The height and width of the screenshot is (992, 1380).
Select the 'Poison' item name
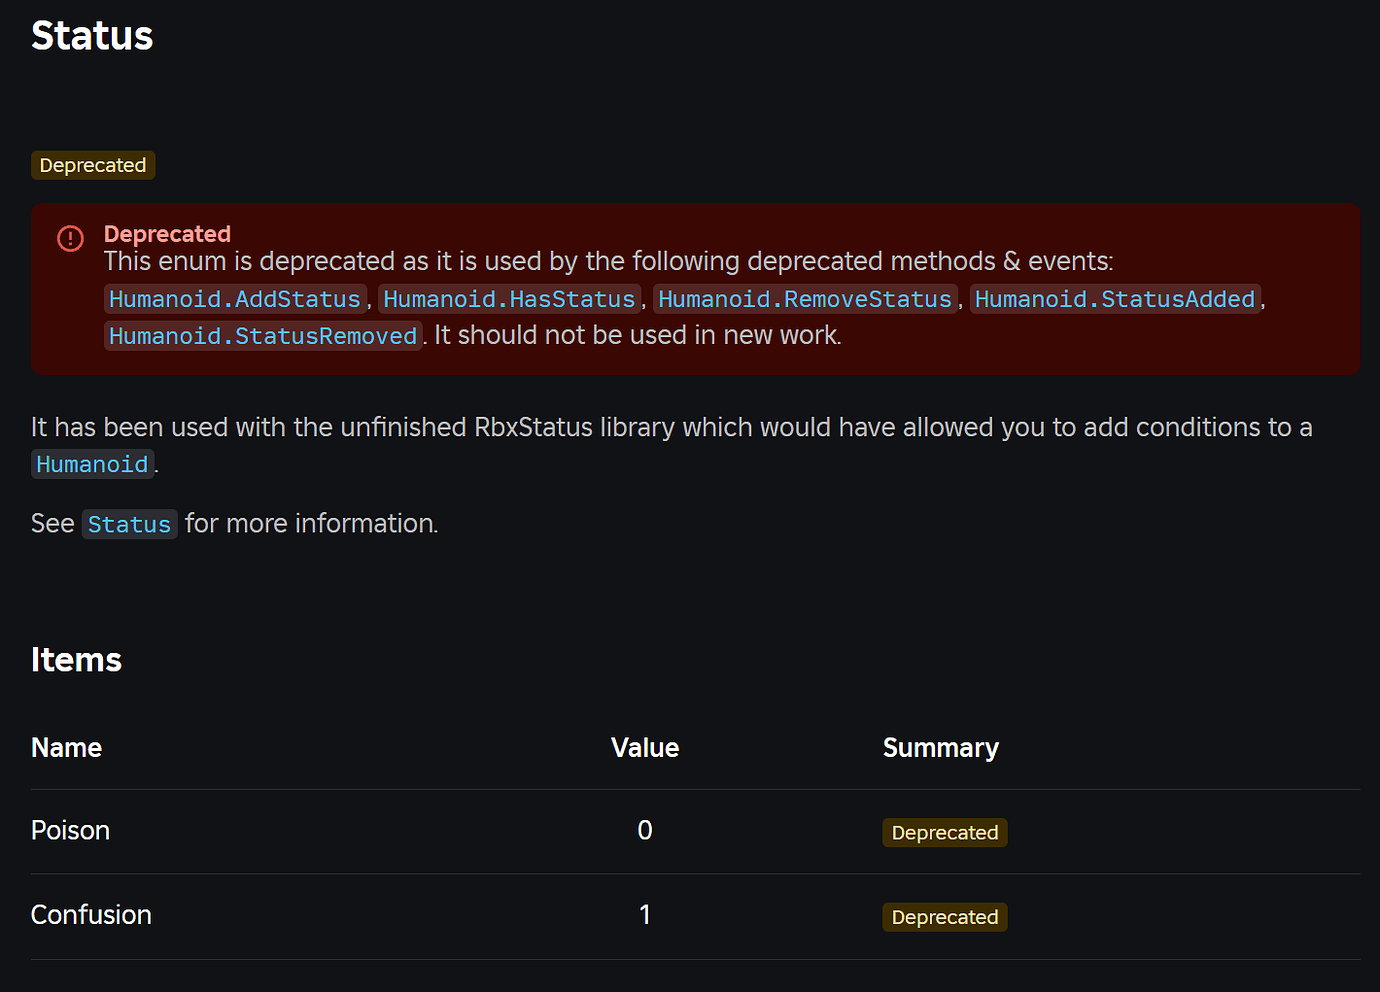tap(70, 831)
